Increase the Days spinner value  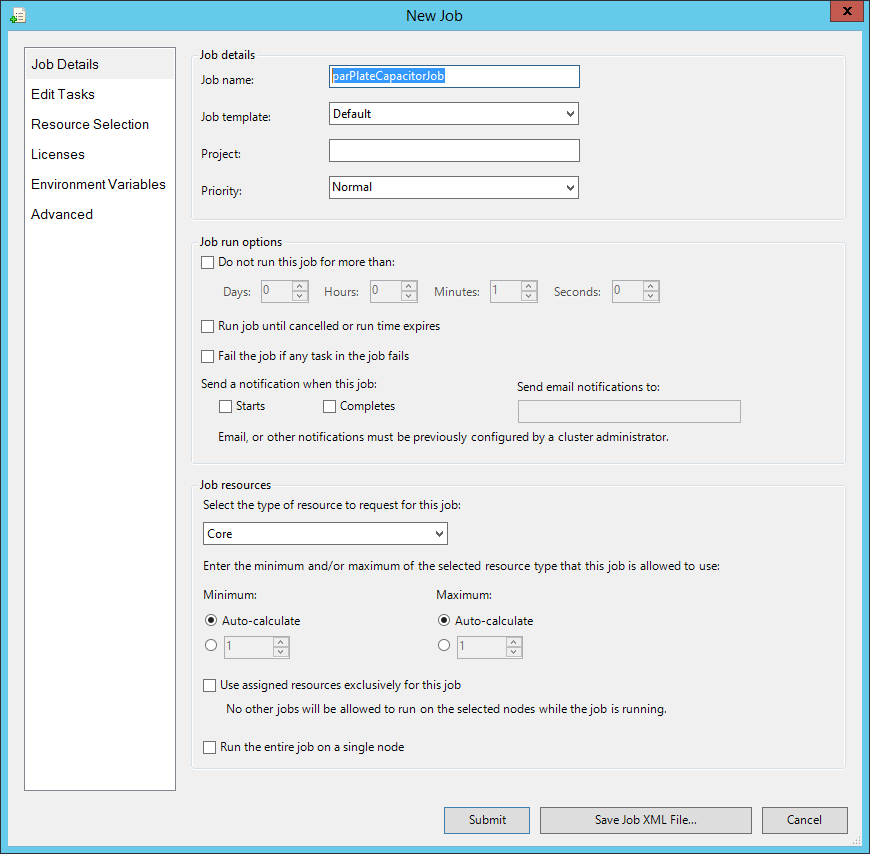click(300, 286)
